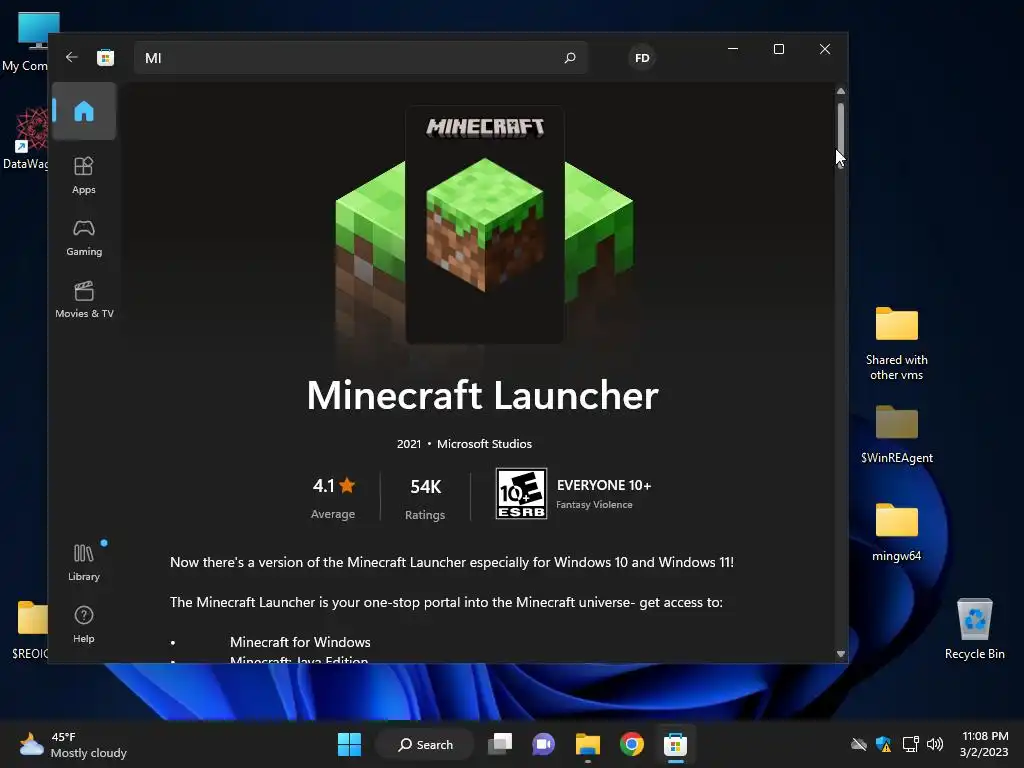
Task: Click the taskbar Search box
Action: coord(425,744)
